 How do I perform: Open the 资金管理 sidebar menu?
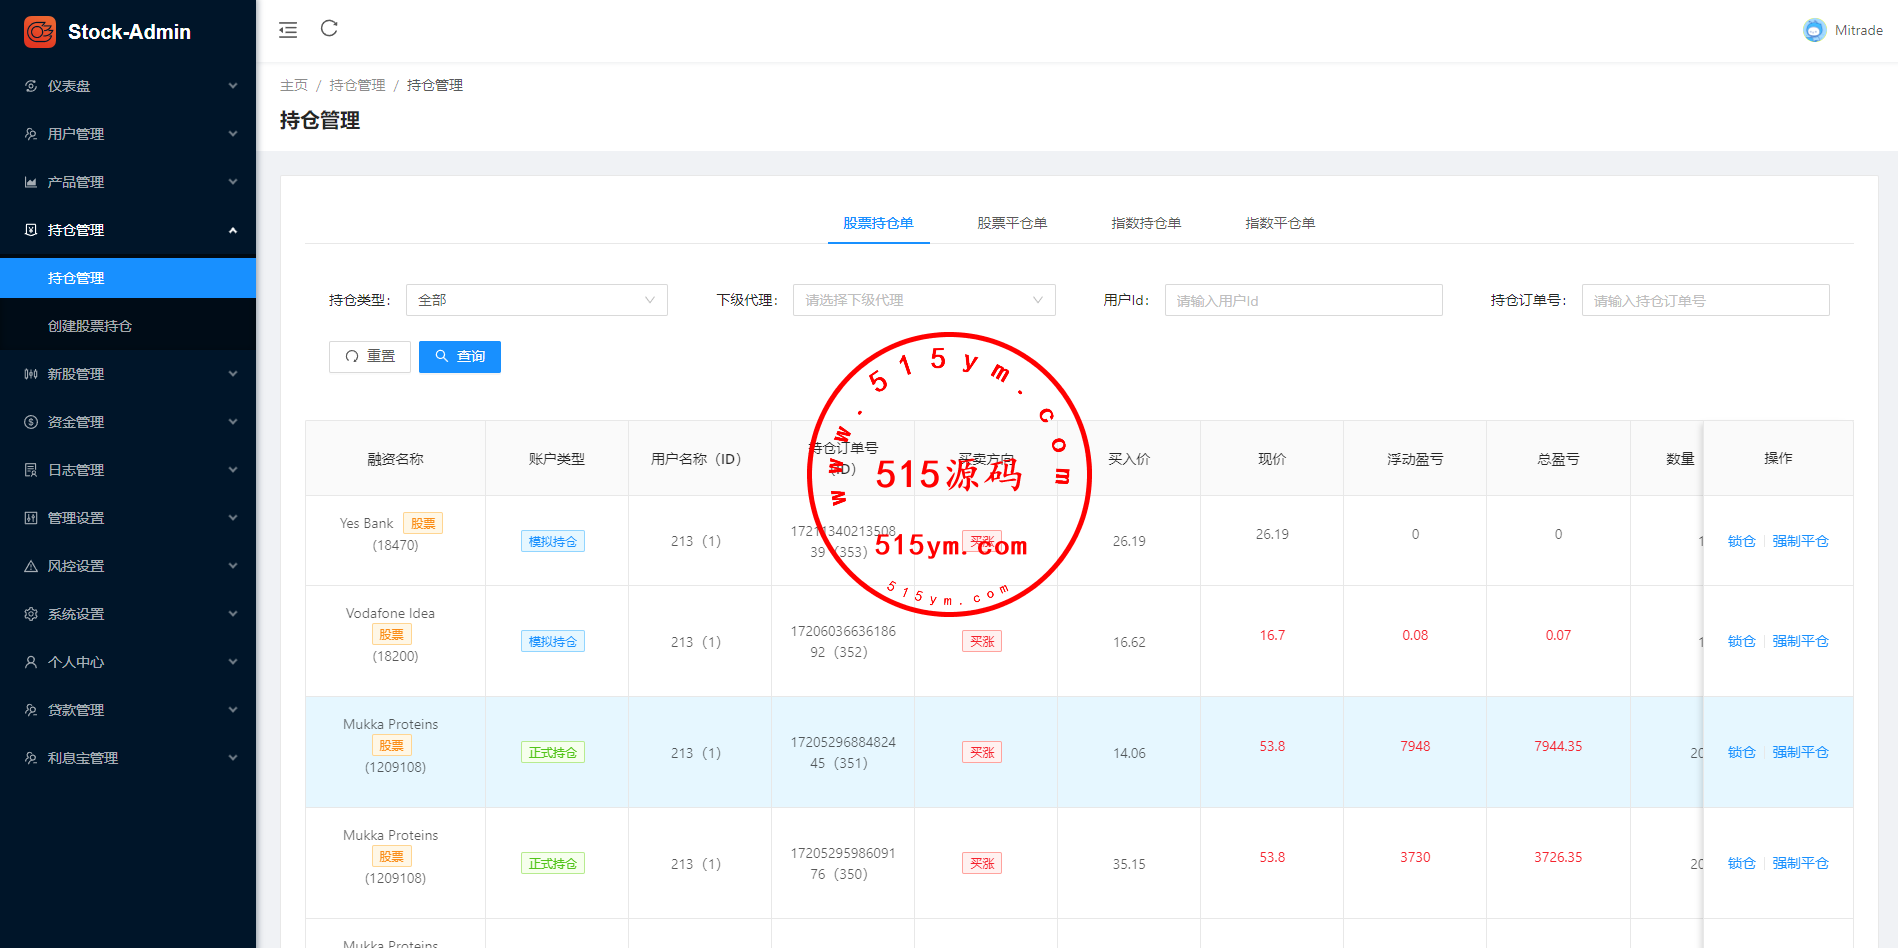(x=128, y=422)
